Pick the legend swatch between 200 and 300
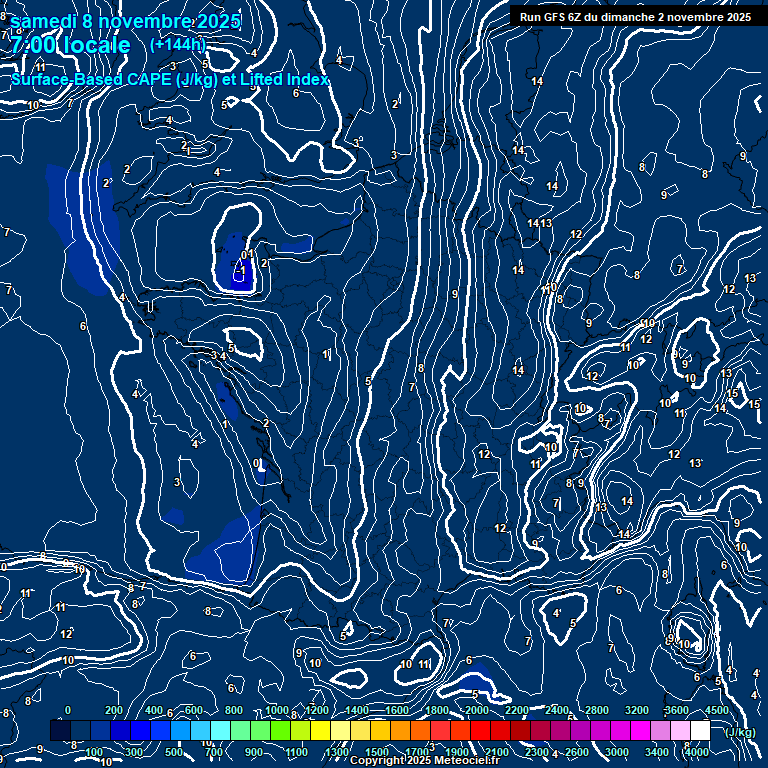This screenshot has height=768, width=768. [120, 730]
